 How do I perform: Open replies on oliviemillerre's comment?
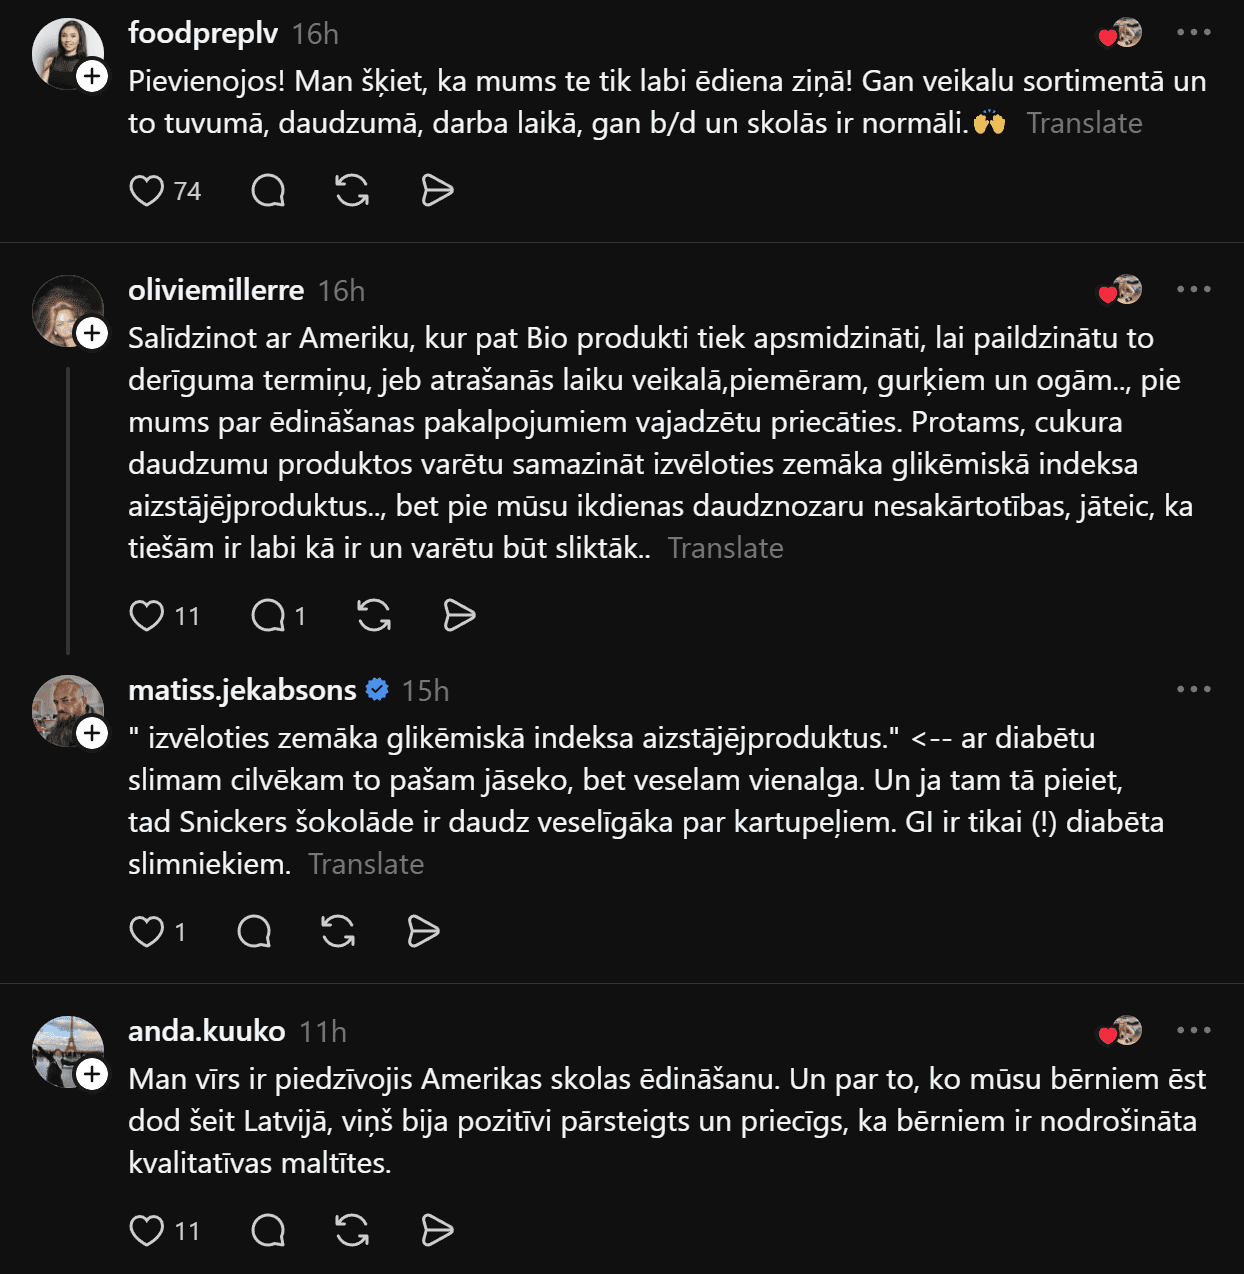(x=268, y=615)
